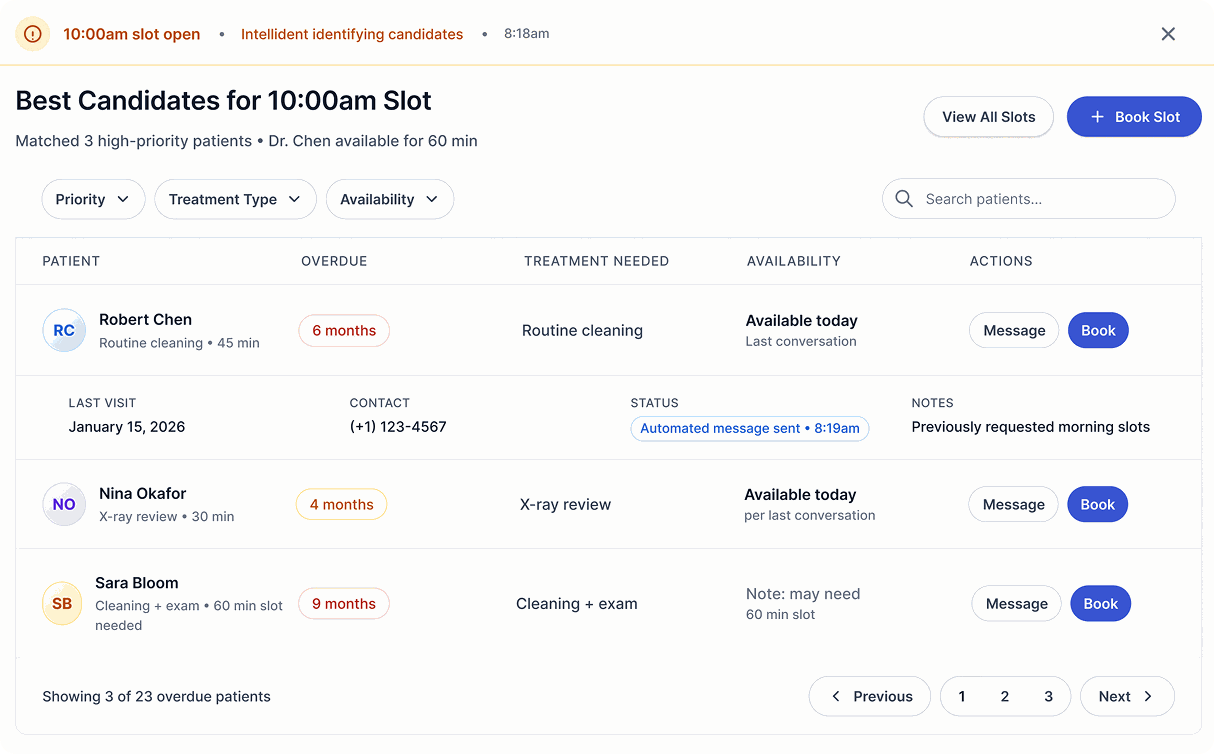Open the Treatment Type filter dropdown
The image size is (1214, 754).
[x=235, y=199]
